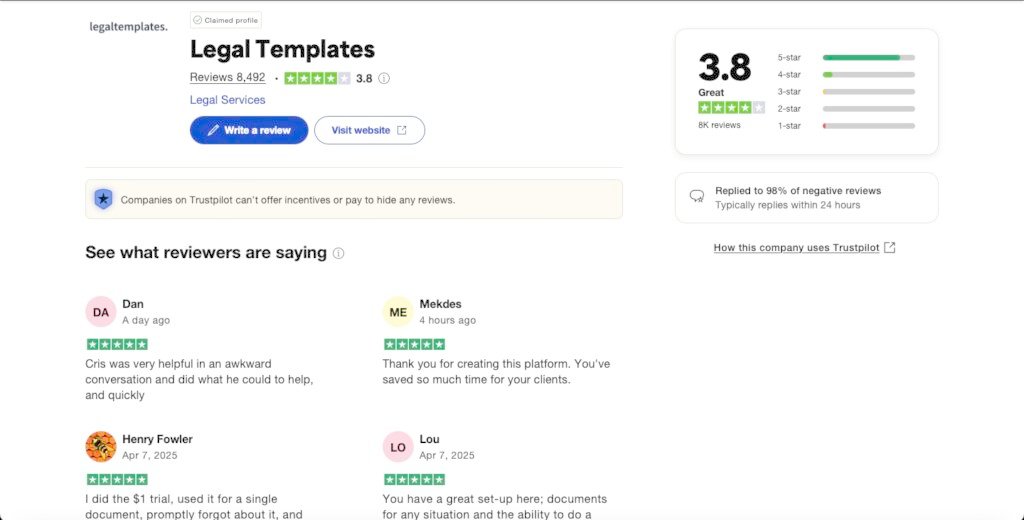The height and width of the screenshot is (520, 1024).
Task: Open Visit website external link button
Action: pyautogui.click(x=369, y=130)
